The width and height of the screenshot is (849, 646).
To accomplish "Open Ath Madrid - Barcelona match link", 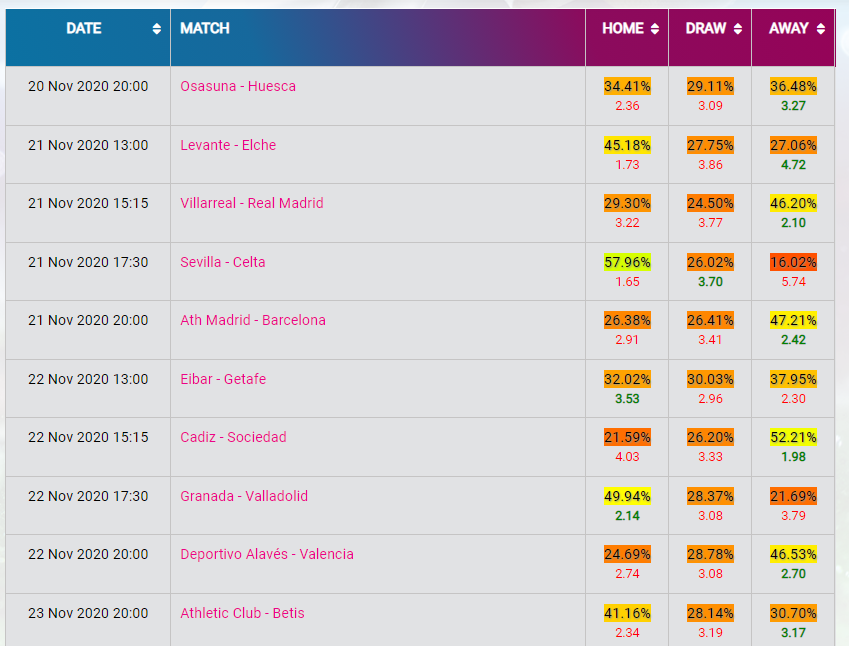I will point(253,320).
